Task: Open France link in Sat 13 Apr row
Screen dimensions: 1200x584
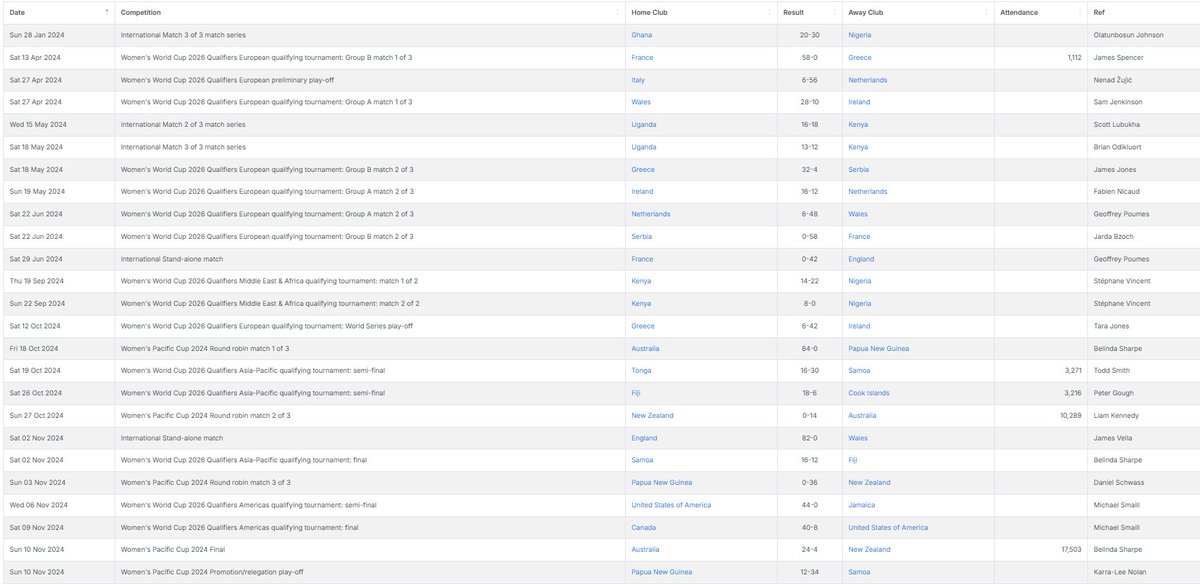Action: (x=642, y=58)
